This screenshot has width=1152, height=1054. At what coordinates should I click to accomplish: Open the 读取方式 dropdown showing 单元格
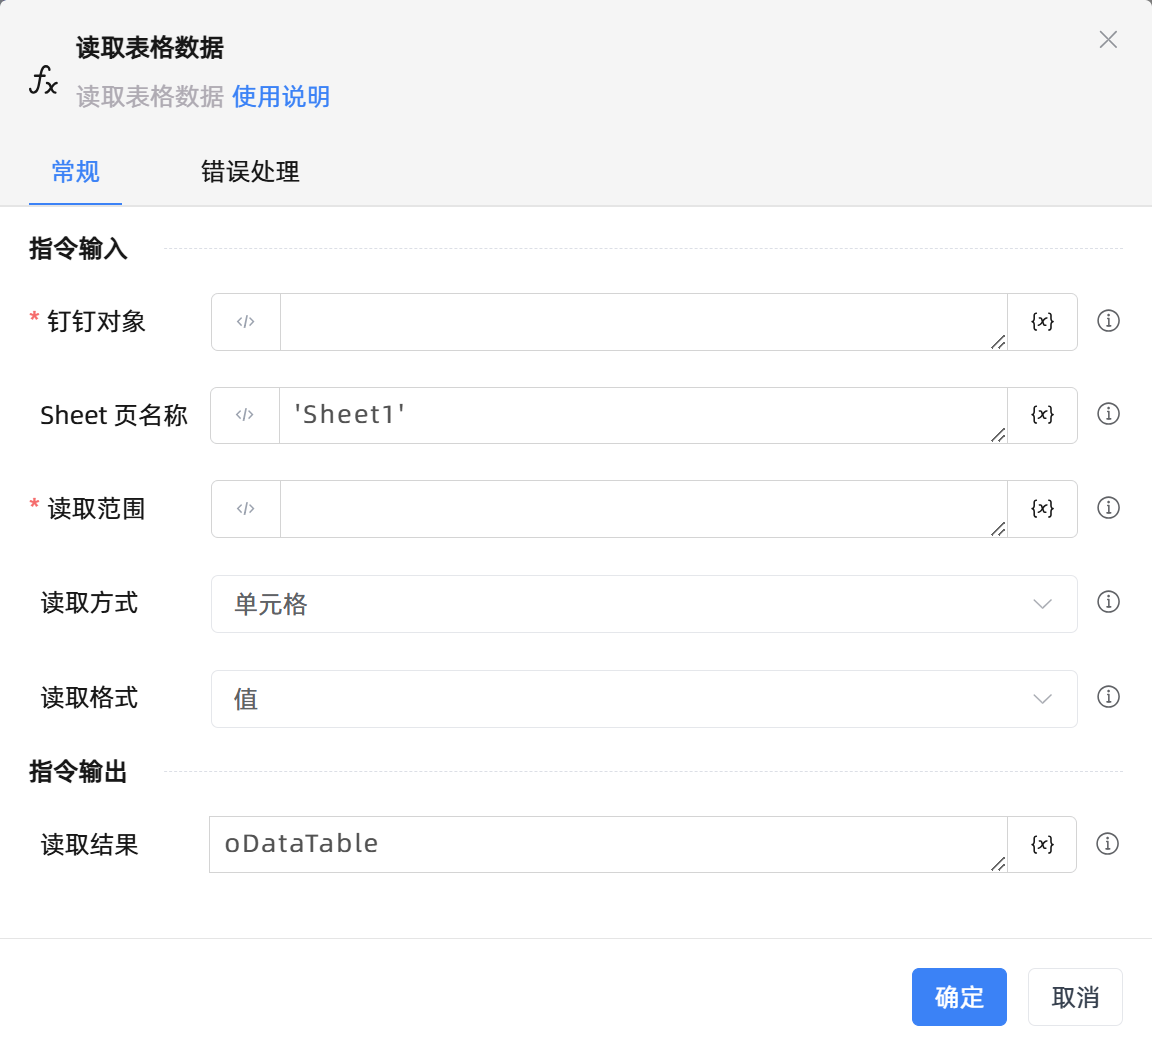[x=643, y=604]
